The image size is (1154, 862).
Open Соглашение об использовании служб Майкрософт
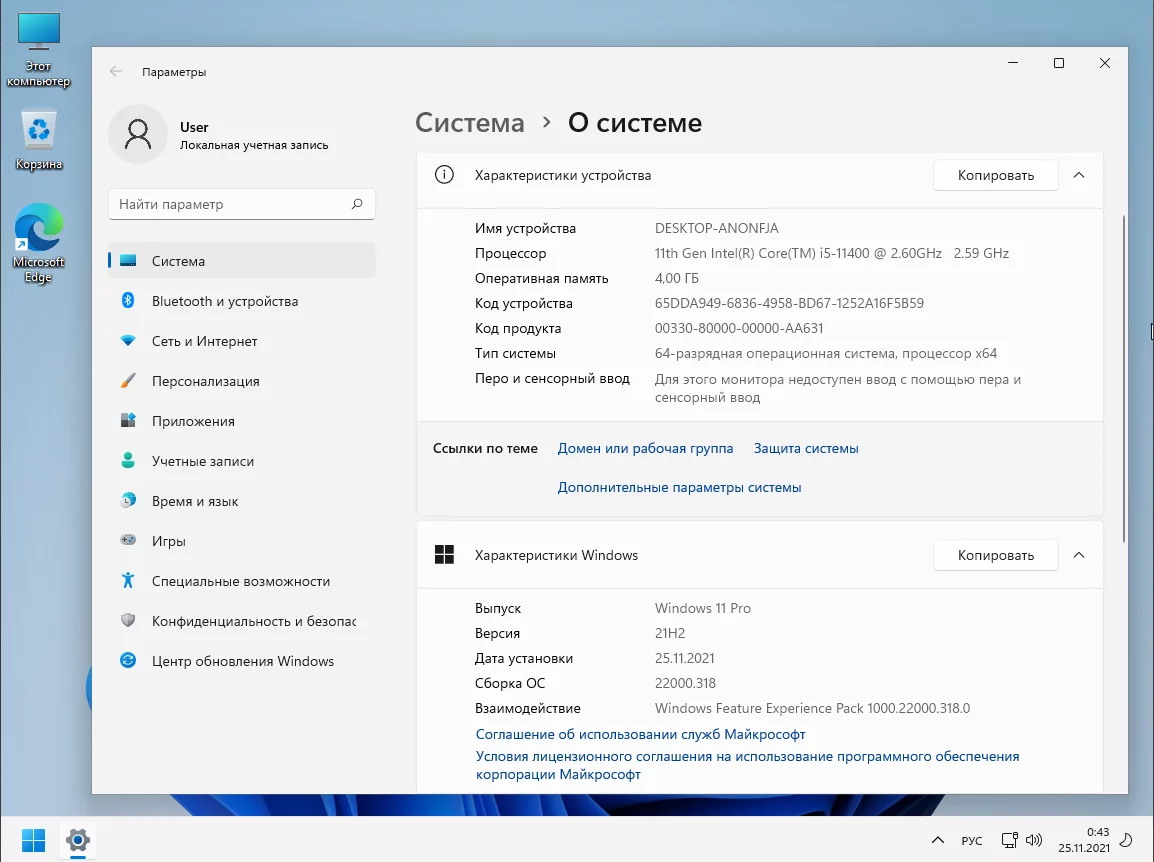pos(640,734)
